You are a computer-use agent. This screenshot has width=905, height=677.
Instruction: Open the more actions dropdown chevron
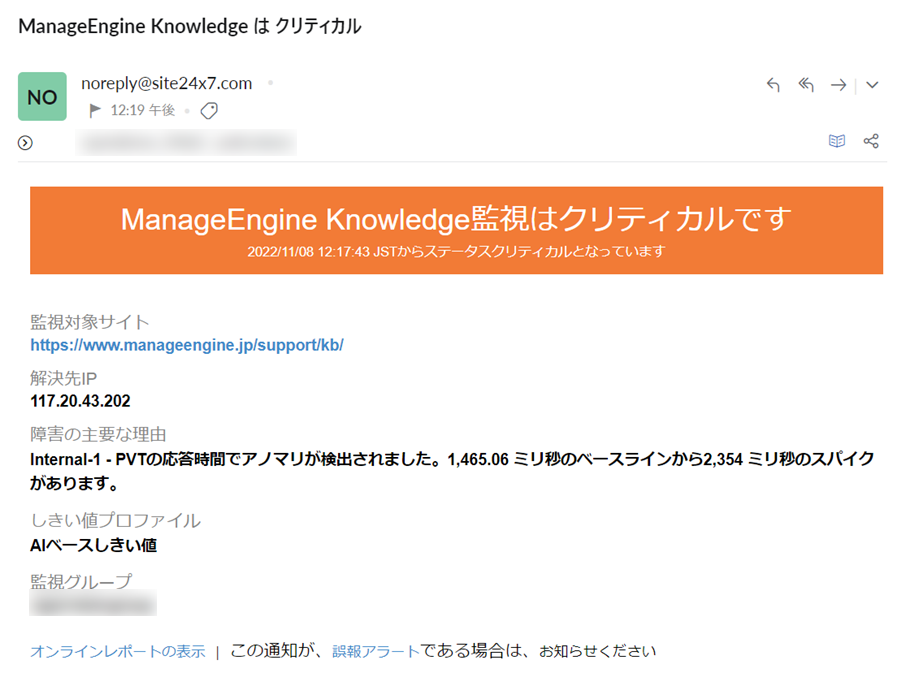(x=872, y=85)
